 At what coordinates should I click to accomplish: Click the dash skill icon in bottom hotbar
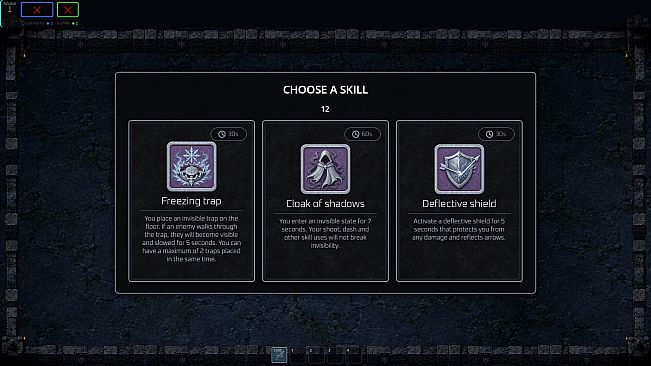[279, 355]
